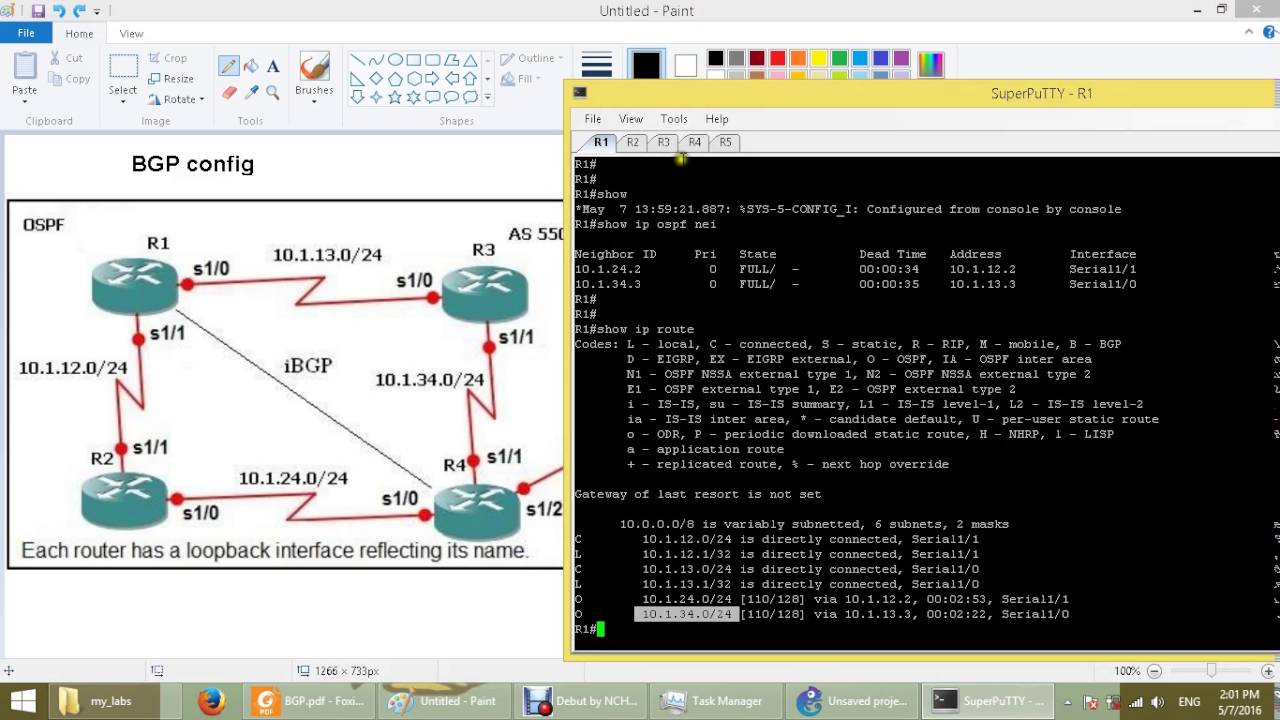Click the zoom in plus button
This screenshot has height=720, width=1280.
(x=1268, y=671)
